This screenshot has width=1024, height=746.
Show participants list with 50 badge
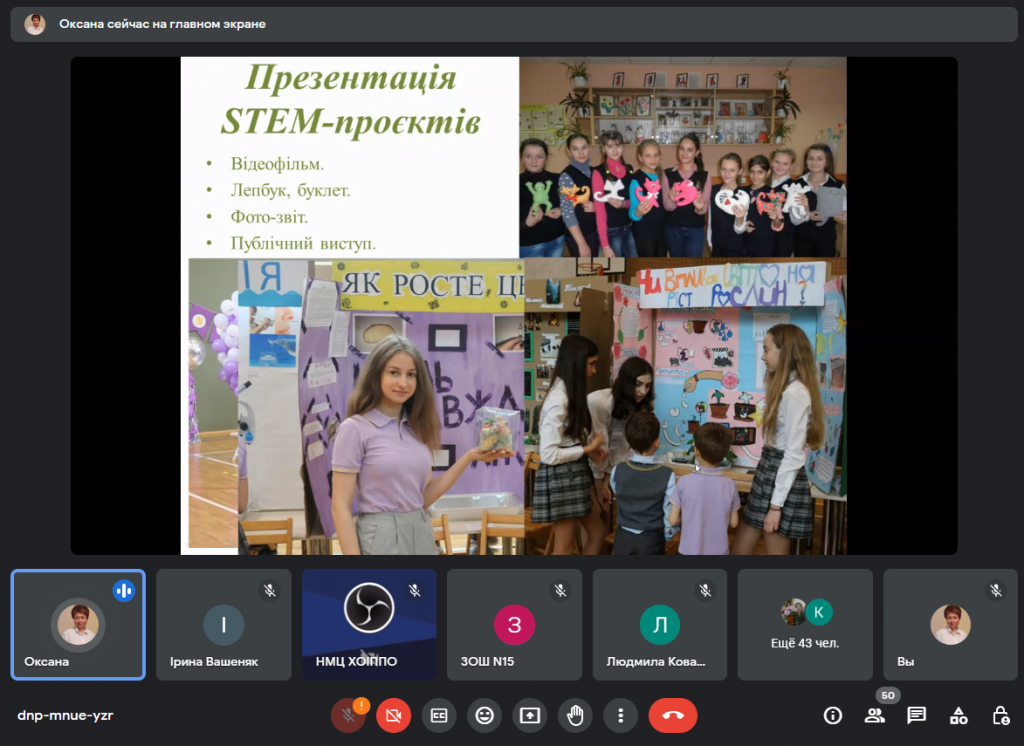coord(875,716)
